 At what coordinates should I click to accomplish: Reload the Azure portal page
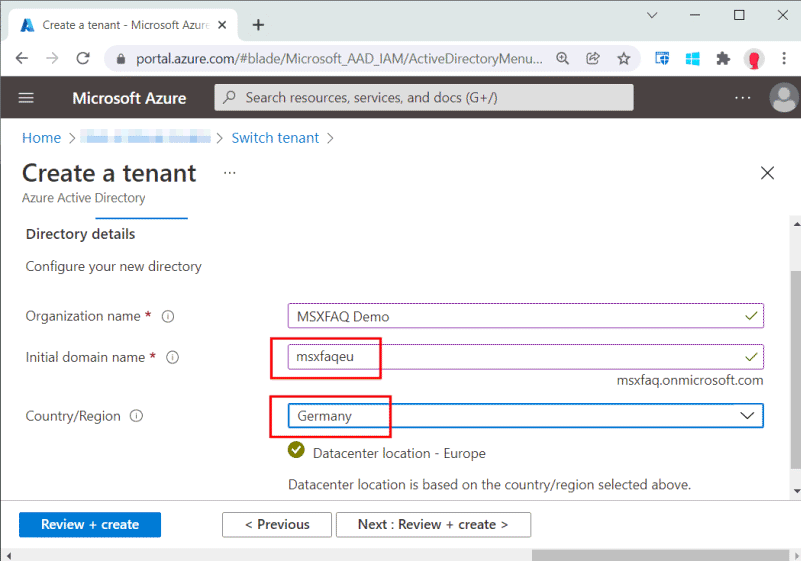(x=83, y=58)
